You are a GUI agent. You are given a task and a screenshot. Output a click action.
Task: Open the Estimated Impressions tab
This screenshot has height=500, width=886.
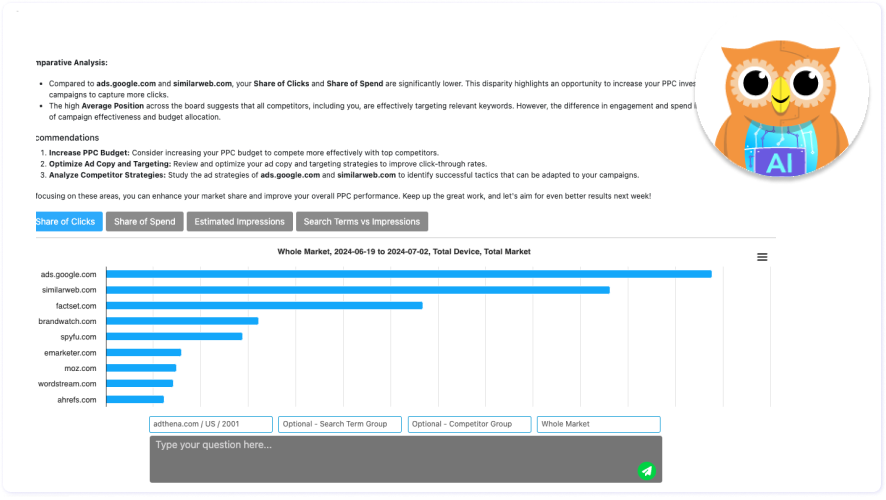(240, 221)
